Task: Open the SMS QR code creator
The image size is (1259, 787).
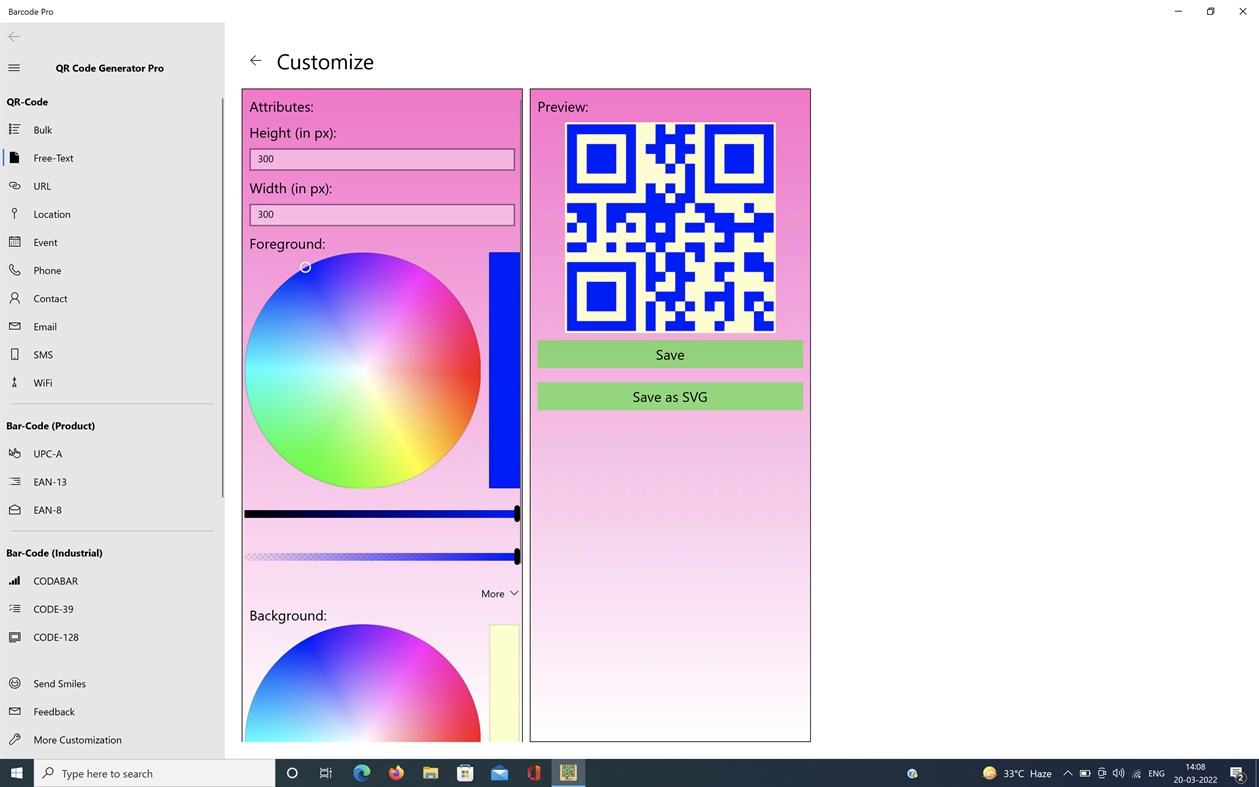Action: tap(43, 354)
